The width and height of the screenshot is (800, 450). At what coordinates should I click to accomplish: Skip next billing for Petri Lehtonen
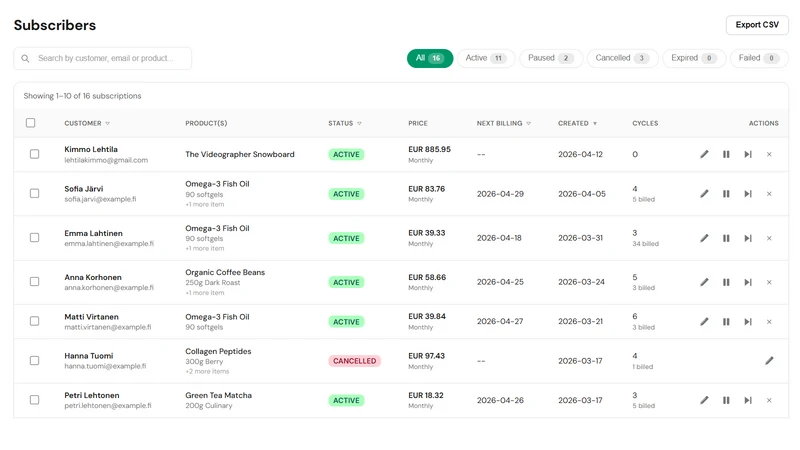(x=748, y=401)
